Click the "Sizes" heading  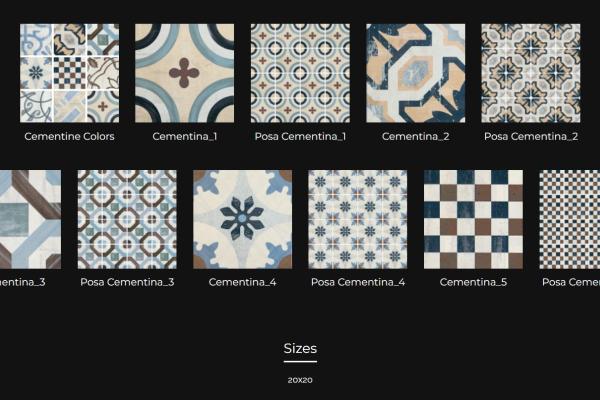[x=300, y=348]
